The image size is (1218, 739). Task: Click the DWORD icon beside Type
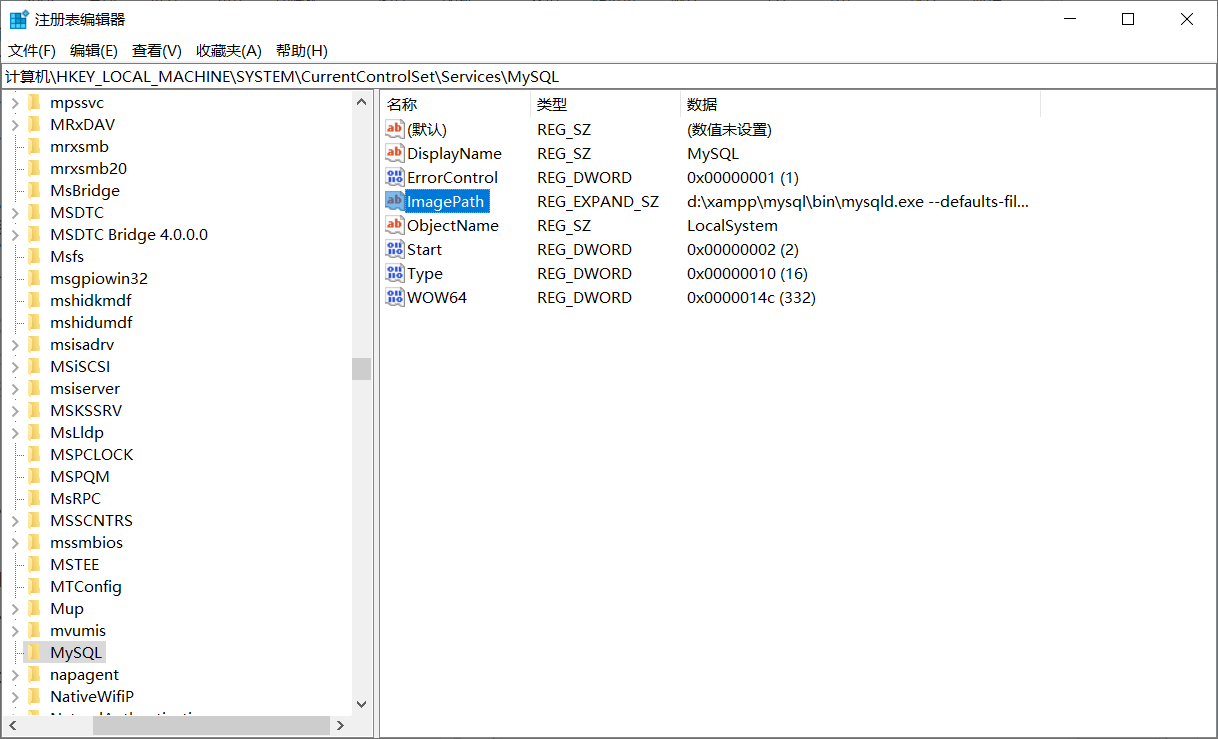[x=394, y=273]
